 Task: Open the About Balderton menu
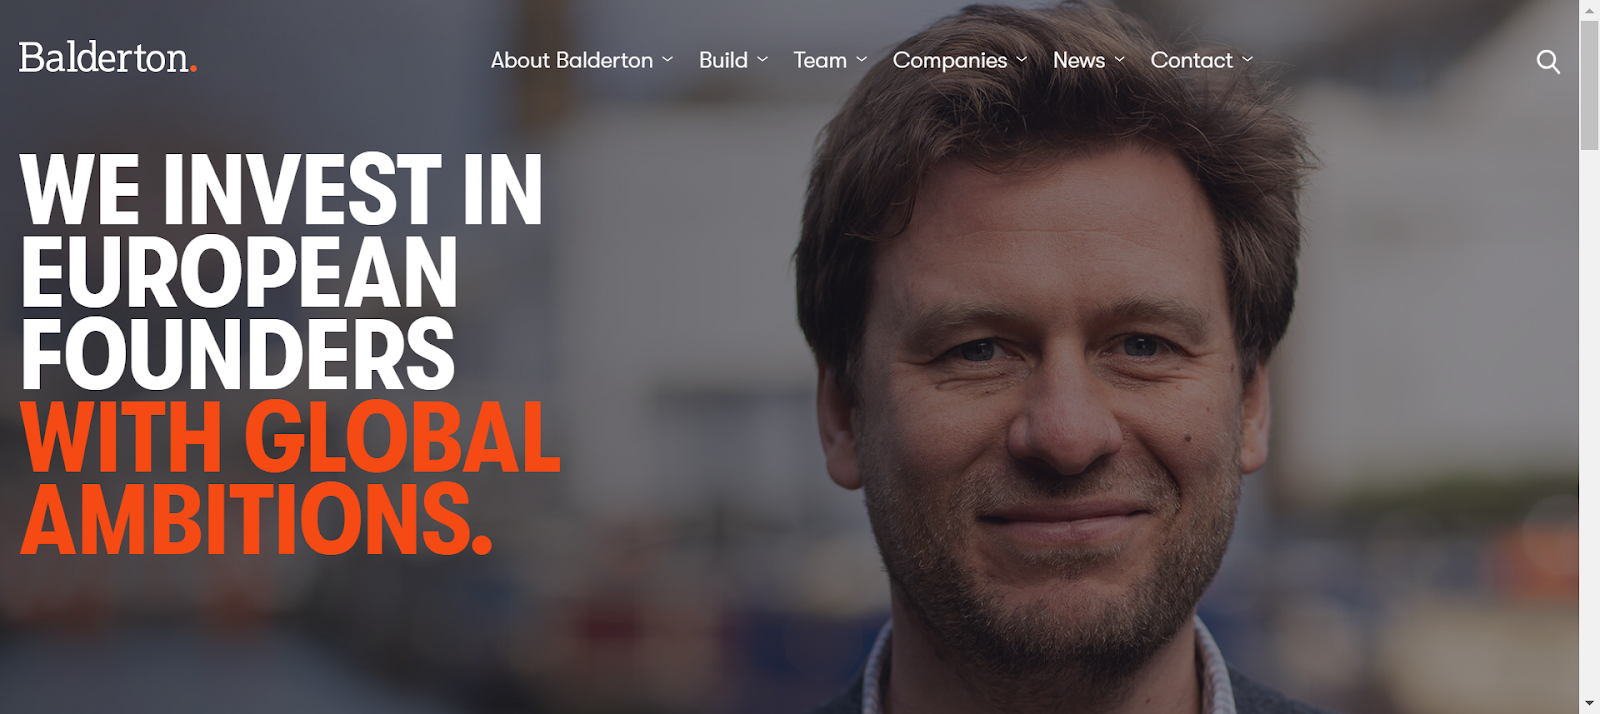pyautogui.click(x=572, y=60)
